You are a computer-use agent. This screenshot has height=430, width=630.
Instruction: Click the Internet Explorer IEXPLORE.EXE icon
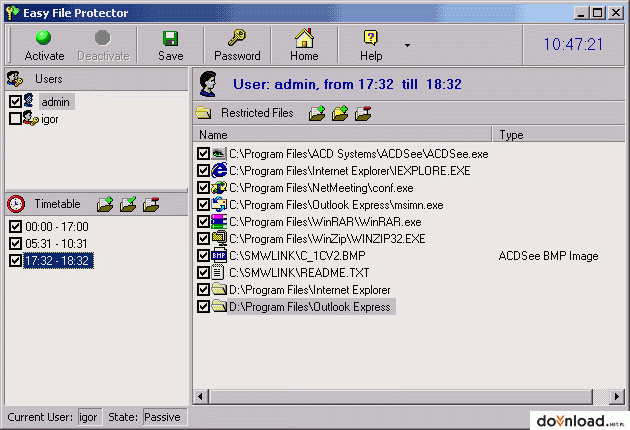click(219, 170)
